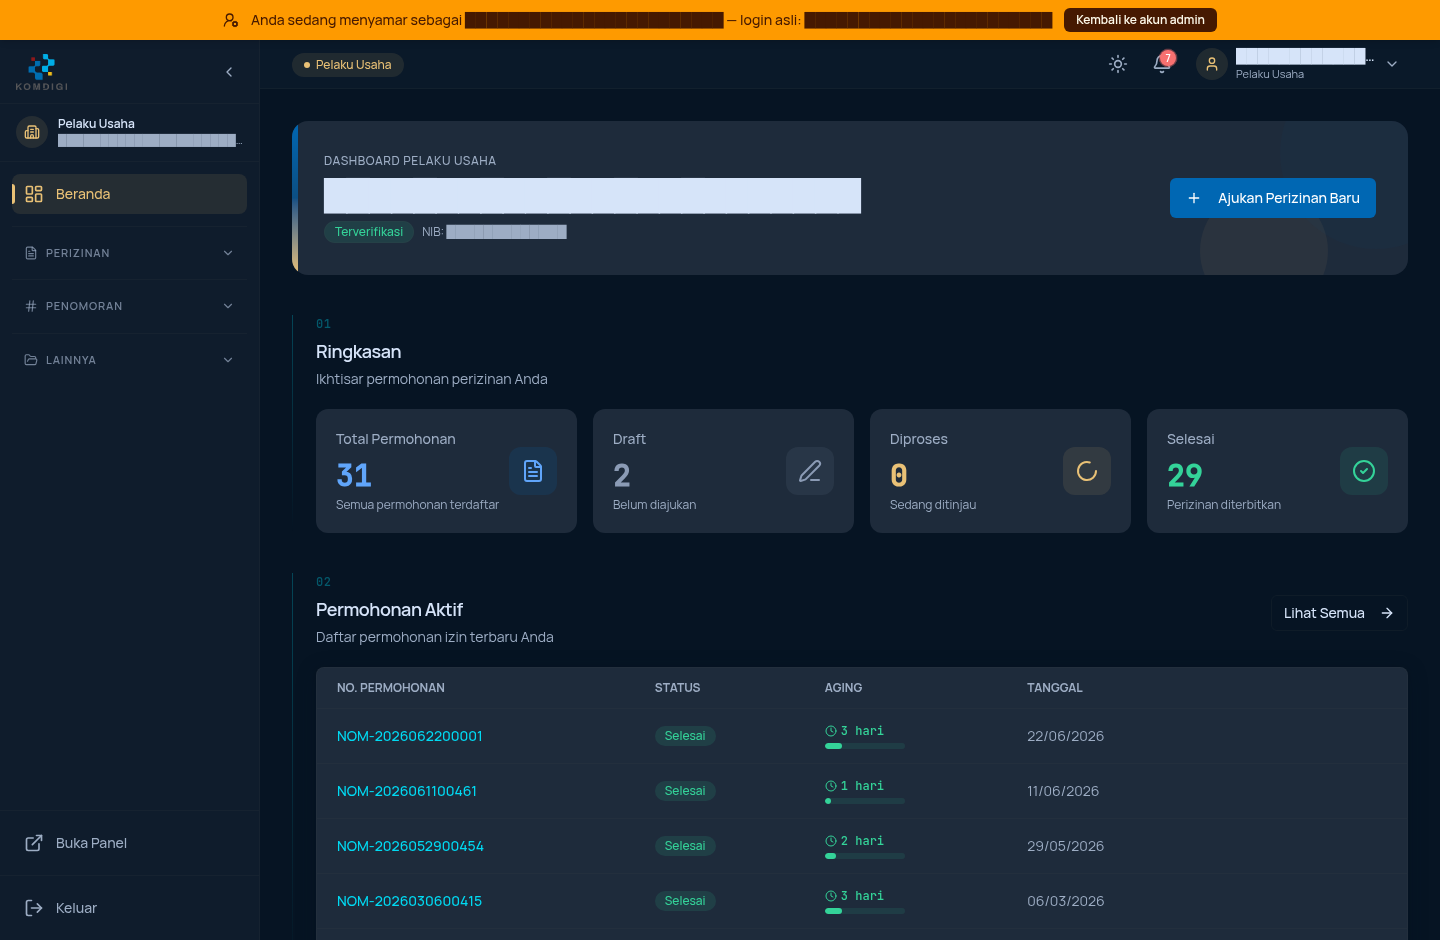Click the PERIZINAN document icon
1440x940 pixels.
coord(31,253)
